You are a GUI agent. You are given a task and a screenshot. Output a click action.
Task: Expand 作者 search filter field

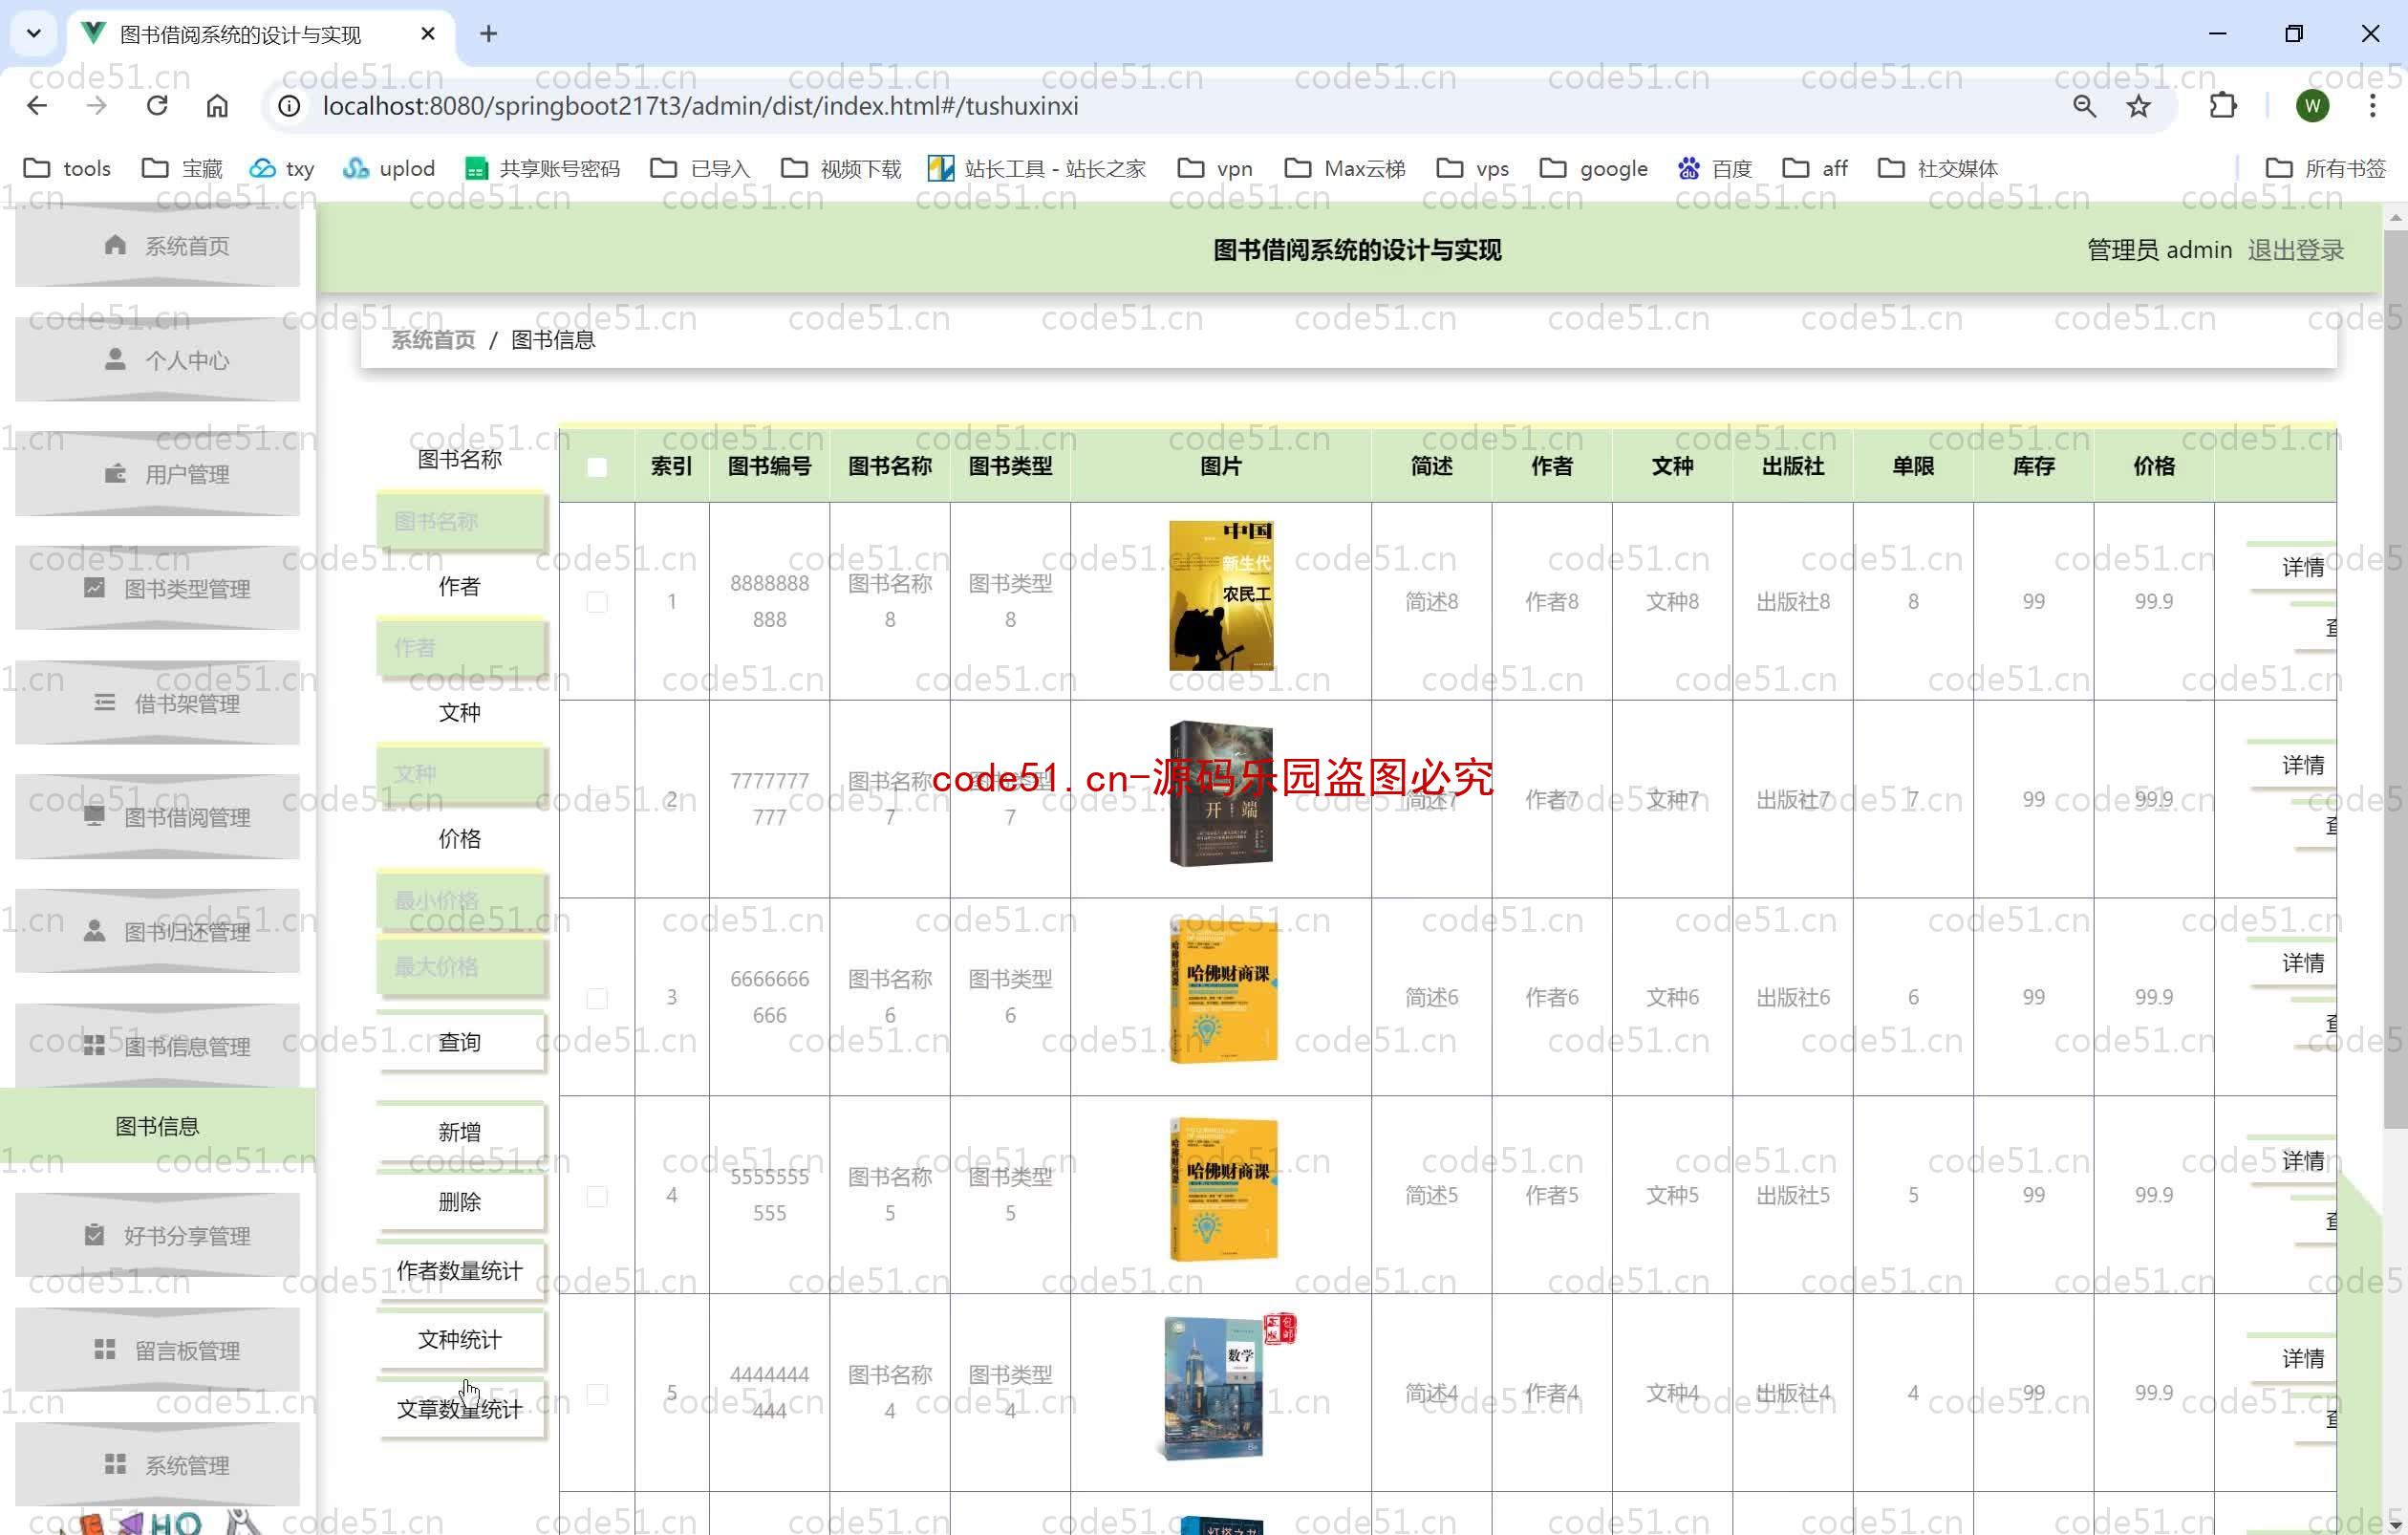click(460, 646)
